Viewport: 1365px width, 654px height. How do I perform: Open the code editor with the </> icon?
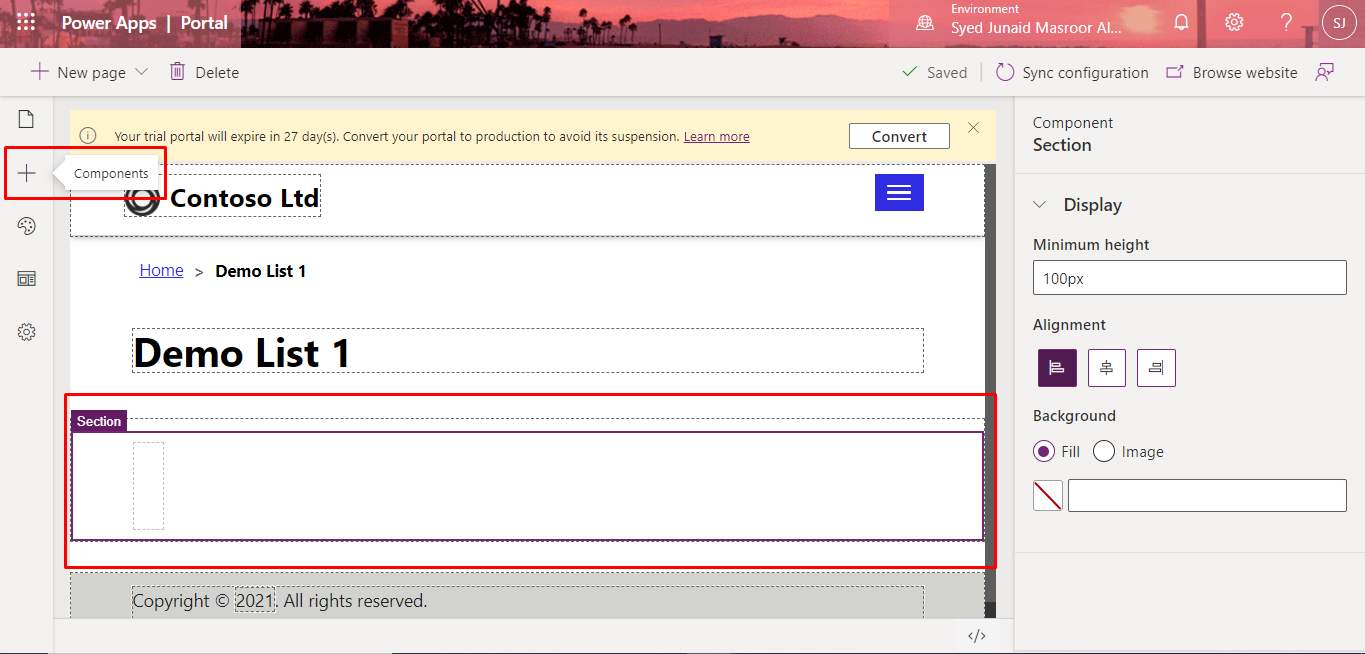(977, 635)
